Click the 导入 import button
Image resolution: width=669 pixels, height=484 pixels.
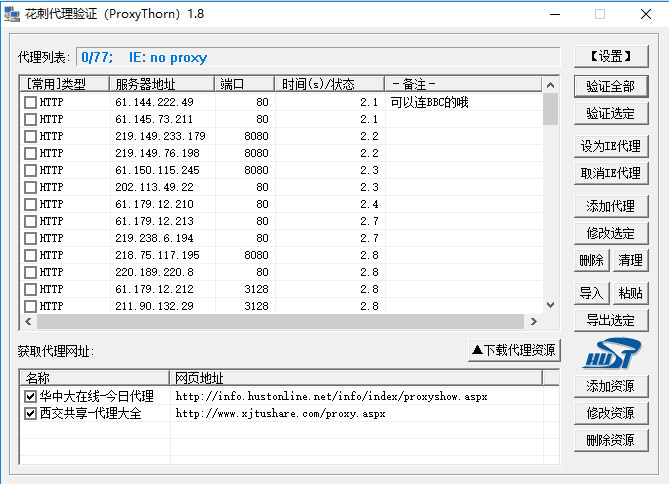point(591,293)
